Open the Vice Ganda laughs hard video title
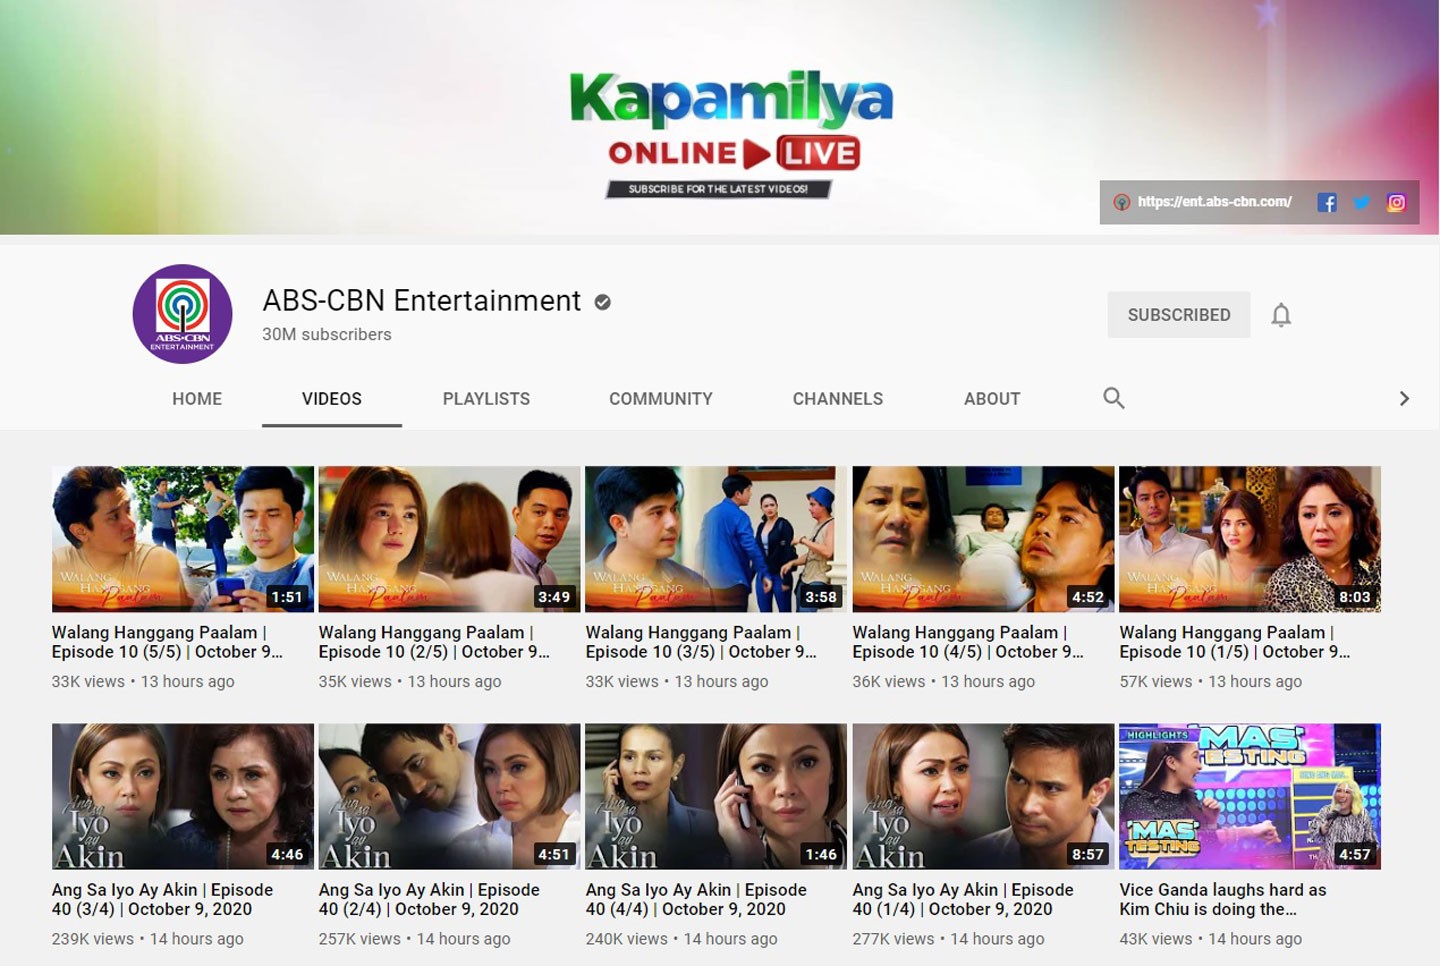1440x966 pixels. 1222,899
